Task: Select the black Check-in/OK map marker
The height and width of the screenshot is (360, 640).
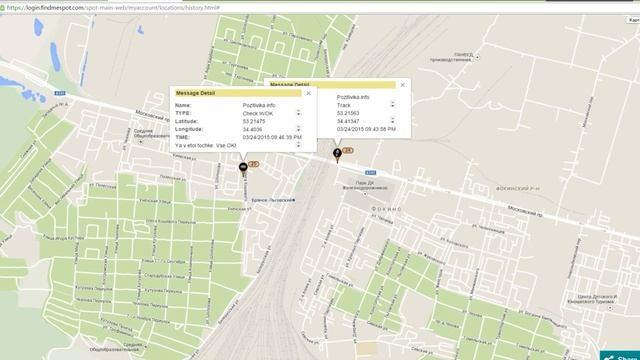Action: (243, 169)
